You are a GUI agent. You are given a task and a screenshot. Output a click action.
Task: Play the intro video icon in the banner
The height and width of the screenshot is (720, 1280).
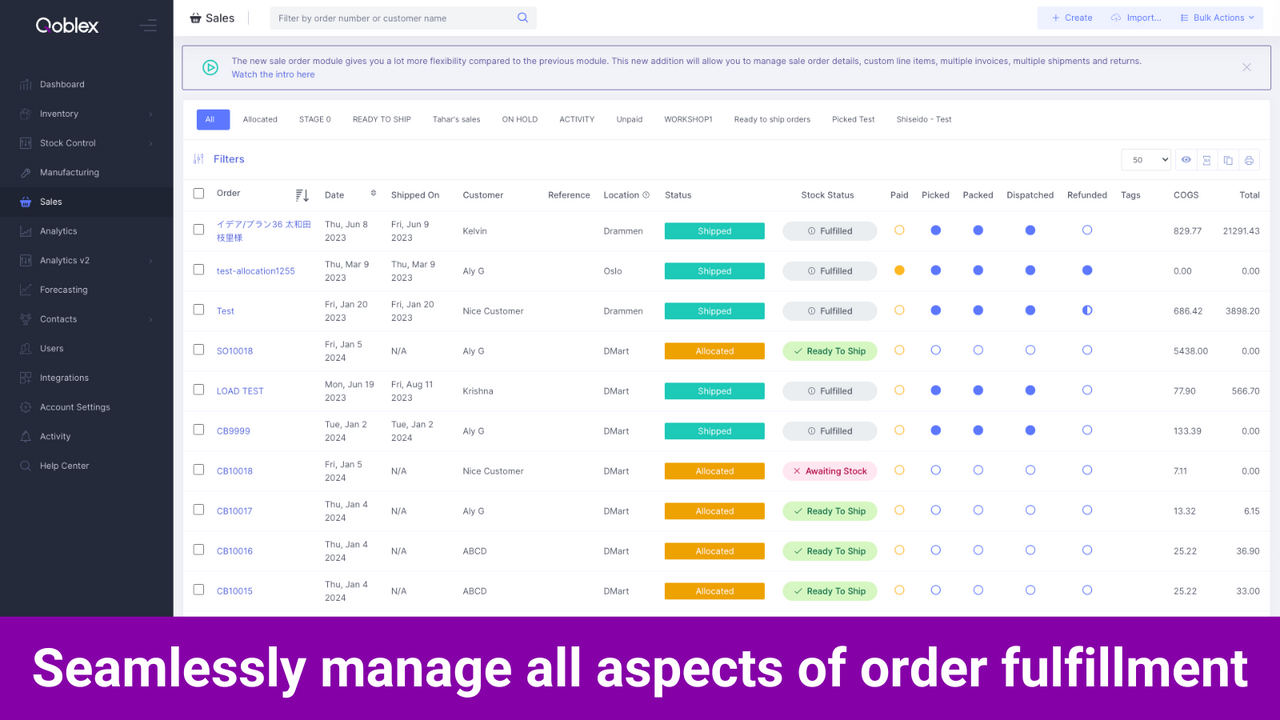(210, 67)
